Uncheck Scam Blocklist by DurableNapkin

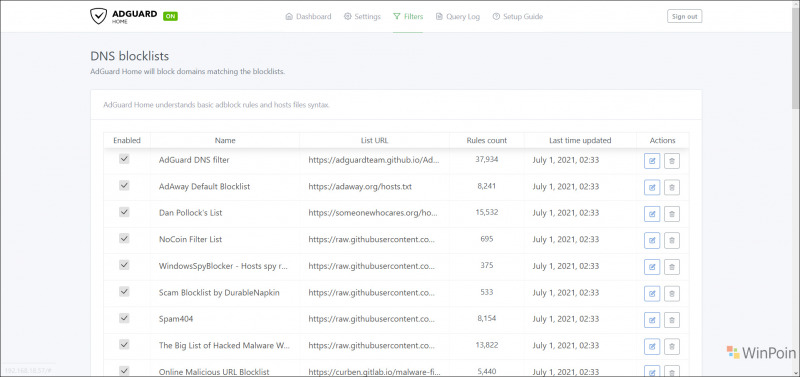(124, 292)
